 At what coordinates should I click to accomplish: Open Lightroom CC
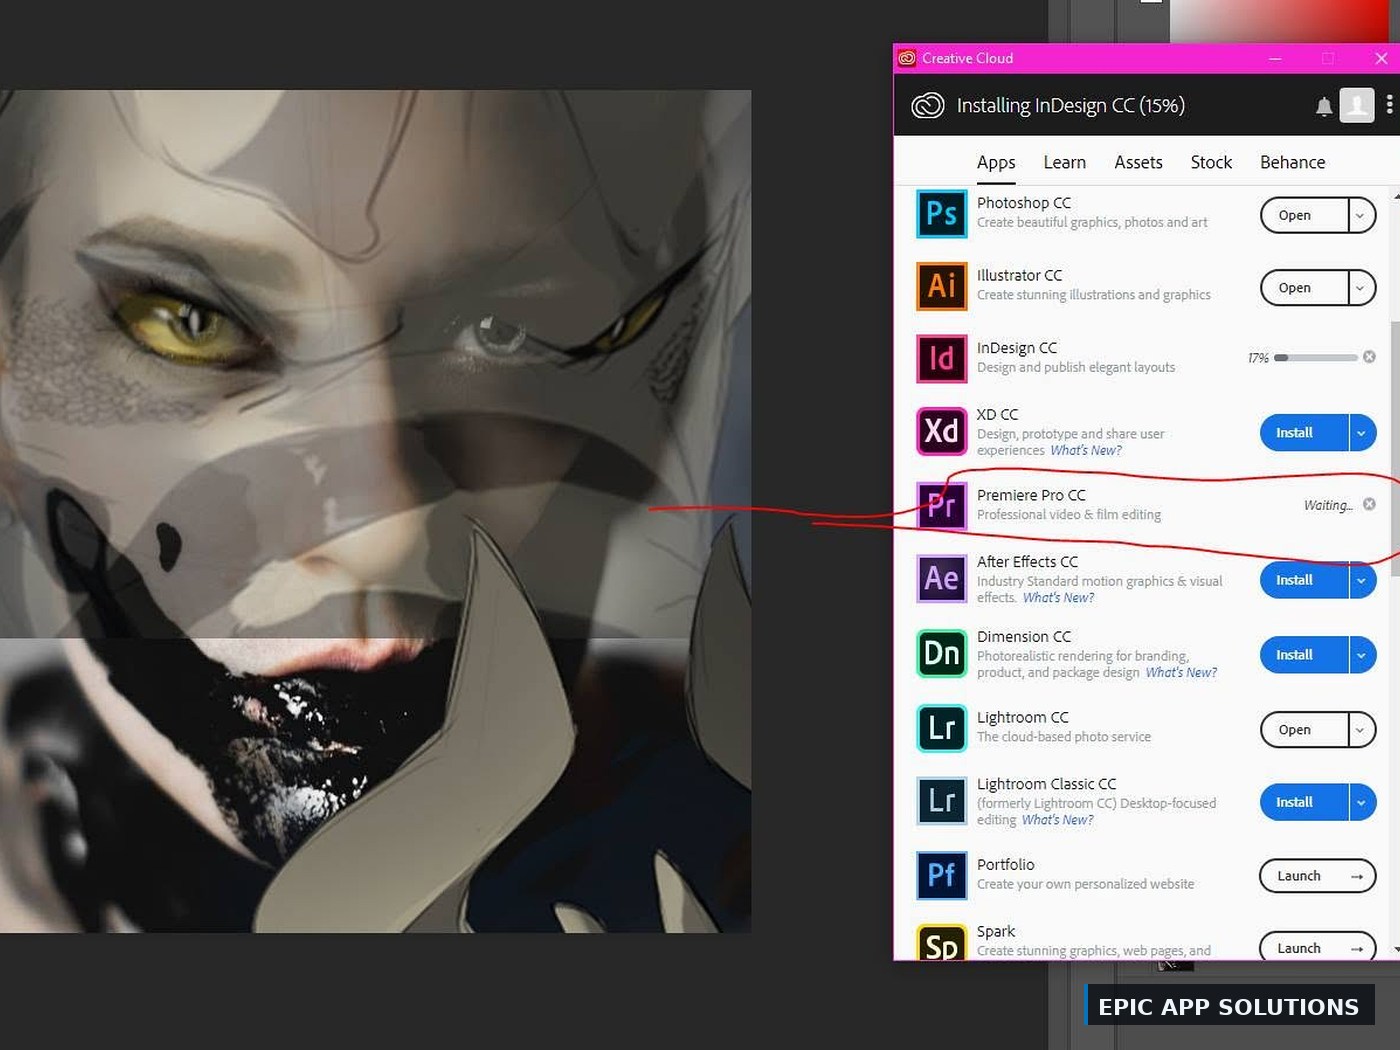1304,730
